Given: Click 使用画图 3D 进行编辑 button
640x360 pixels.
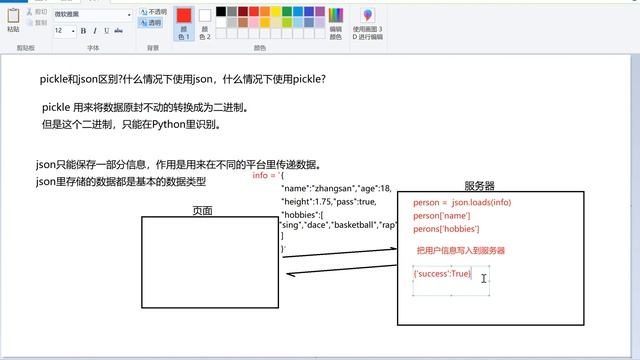Looking at the screenshot, I should click(x=367, y=24).
